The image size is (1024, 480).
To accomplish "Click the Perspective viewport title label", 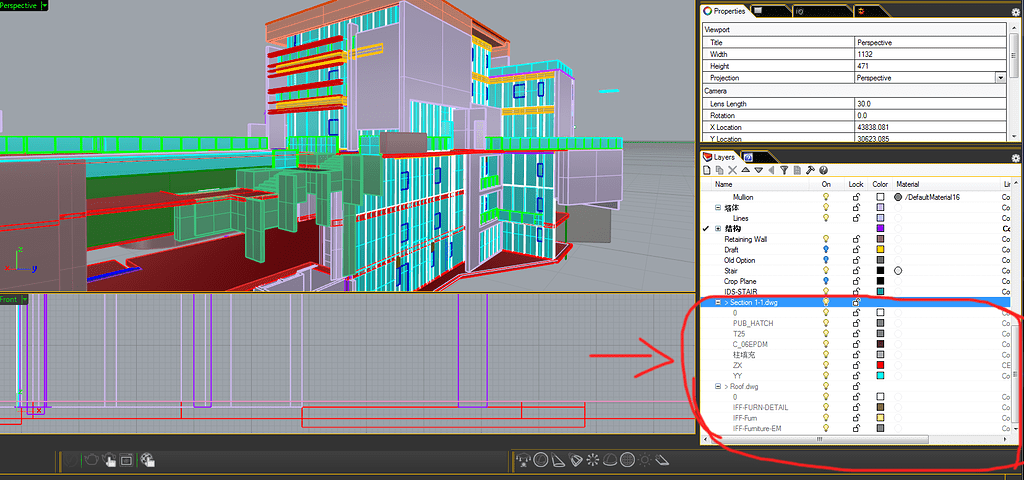I will [20, 6].
